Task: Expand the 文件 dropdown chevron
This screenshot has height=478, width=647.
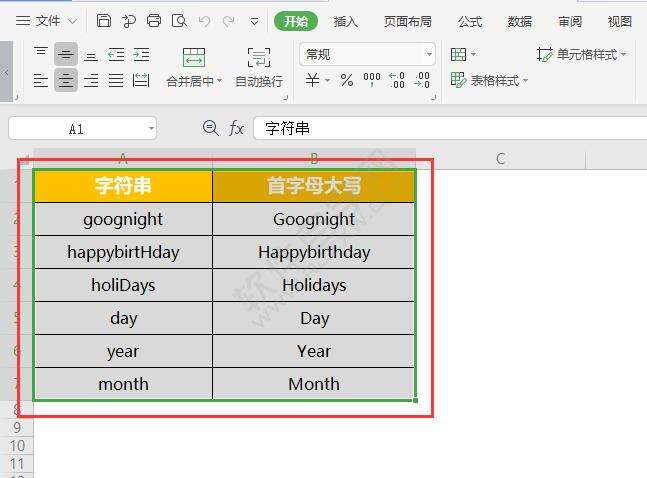Action: [72, 21]
